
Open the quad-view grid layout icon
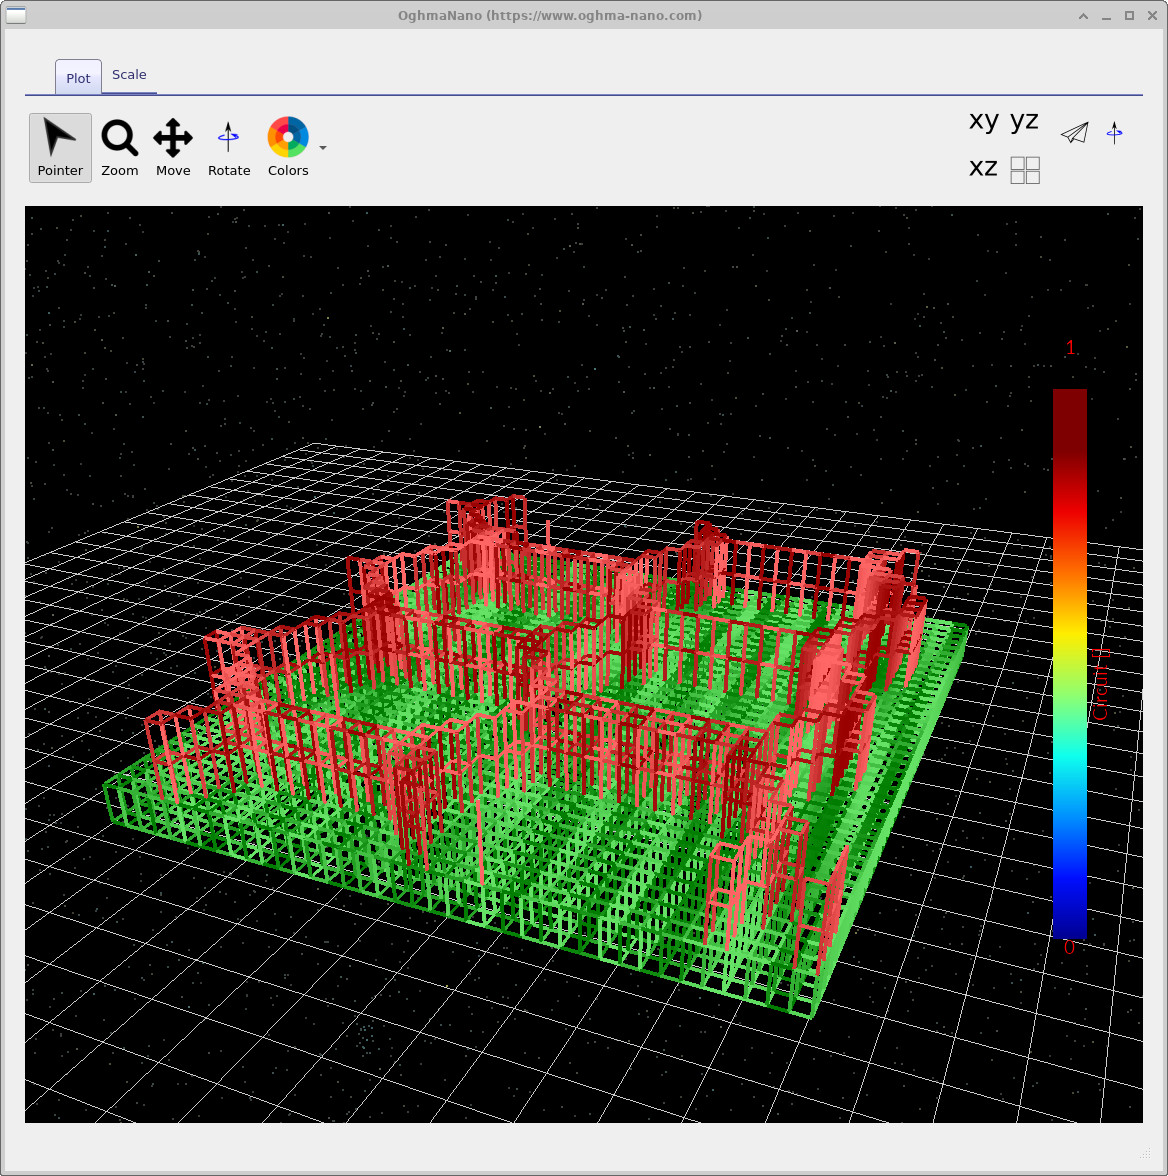click(1025, 170)
